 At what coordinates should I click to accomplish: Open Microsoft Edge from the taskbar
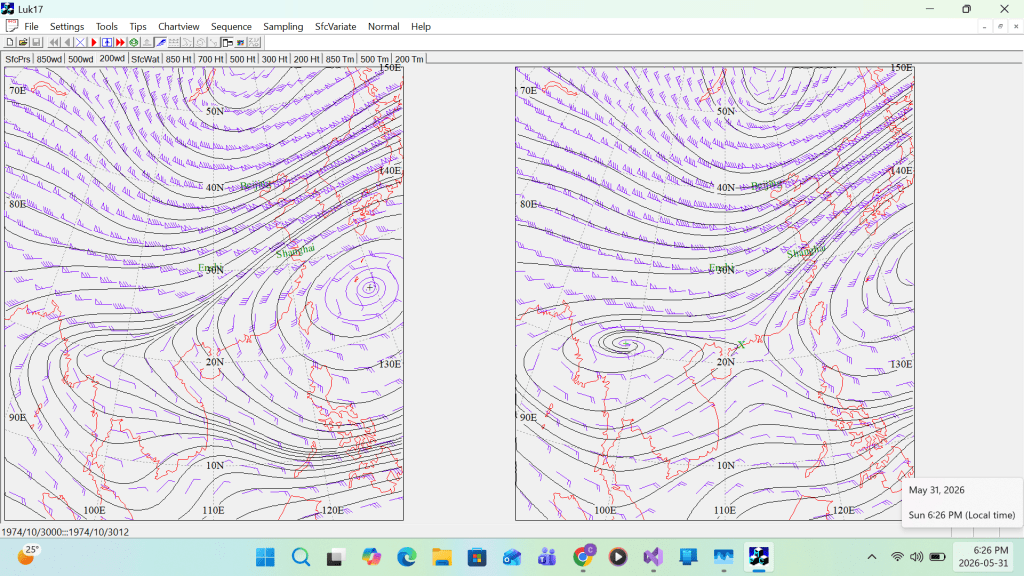406,557
